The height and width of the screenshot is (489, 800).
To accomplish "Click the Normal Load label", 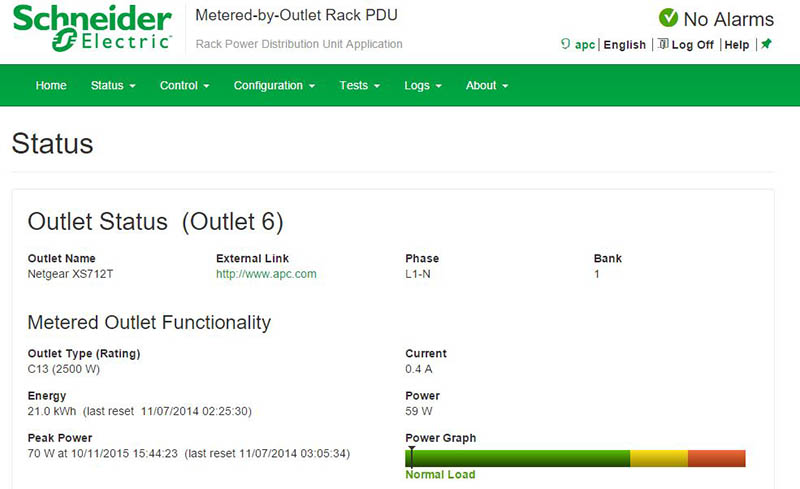I will coord(440,474).
